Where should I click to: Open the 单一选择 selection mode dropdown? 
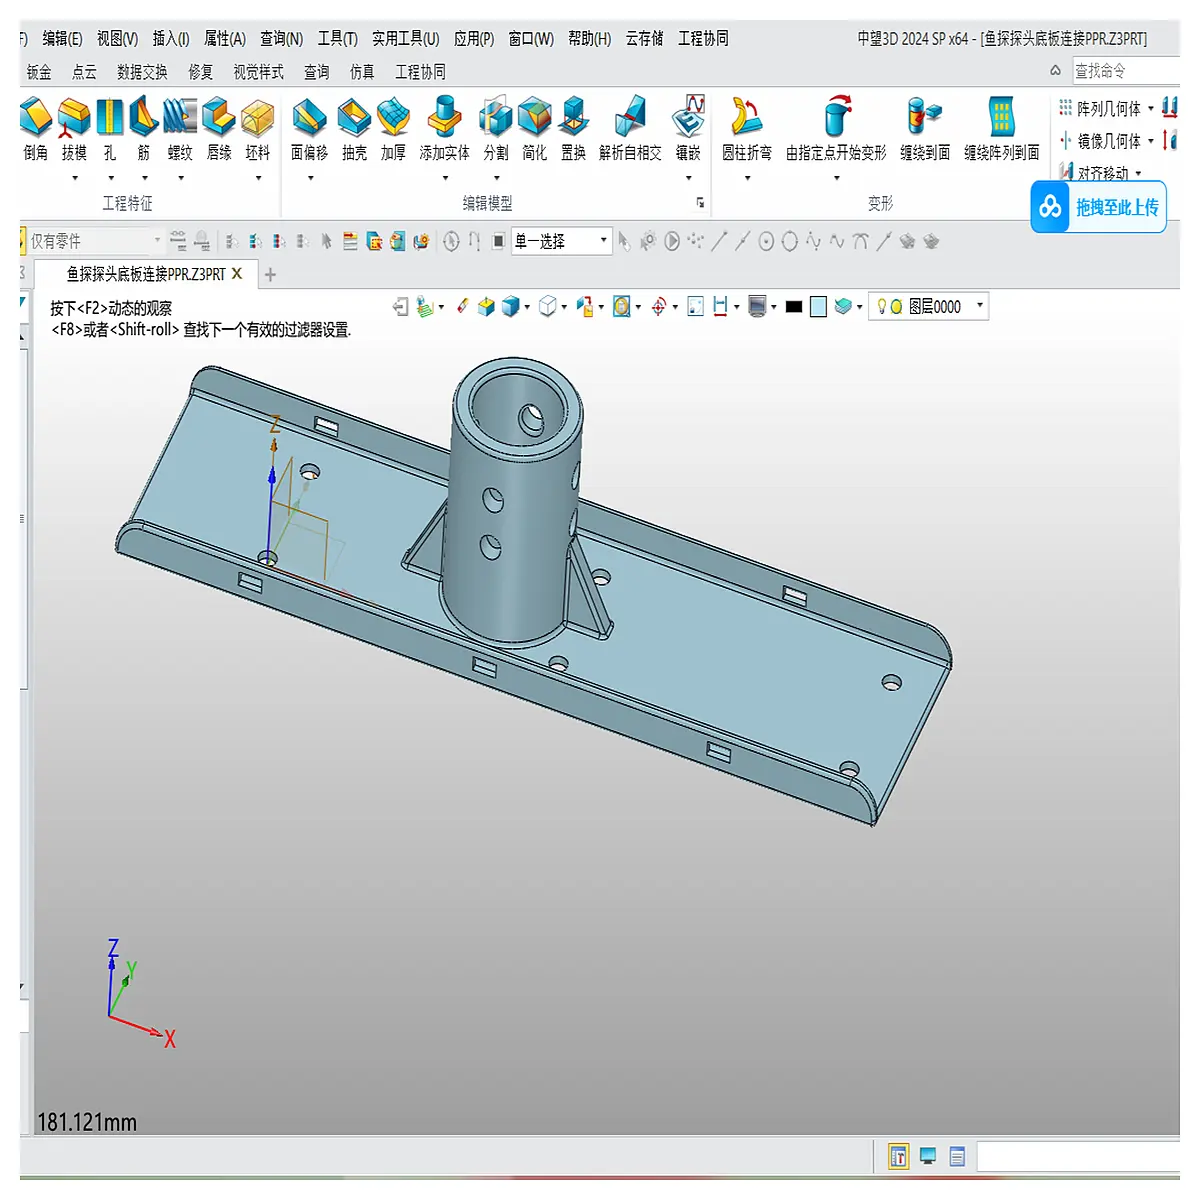[x=604, y=240]
